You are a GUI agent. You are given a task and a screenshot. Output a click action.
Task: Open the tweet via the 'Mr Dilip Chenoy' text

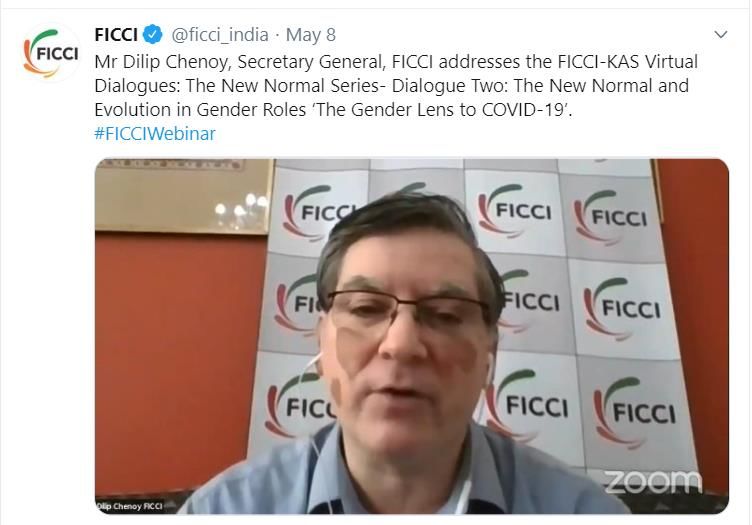point(161,62)
